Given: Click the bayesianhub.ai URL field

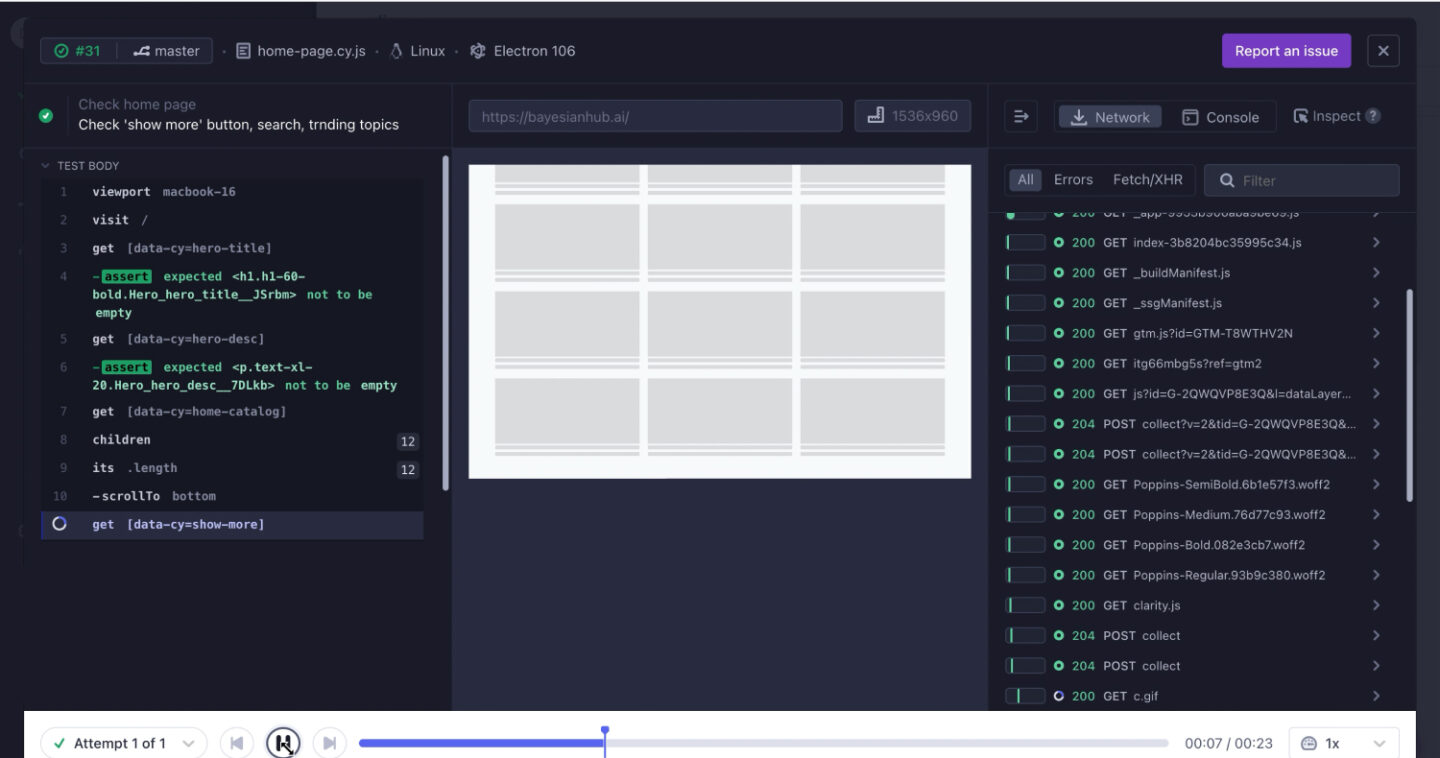Looking at the screenshot, I should coord(655,116).
